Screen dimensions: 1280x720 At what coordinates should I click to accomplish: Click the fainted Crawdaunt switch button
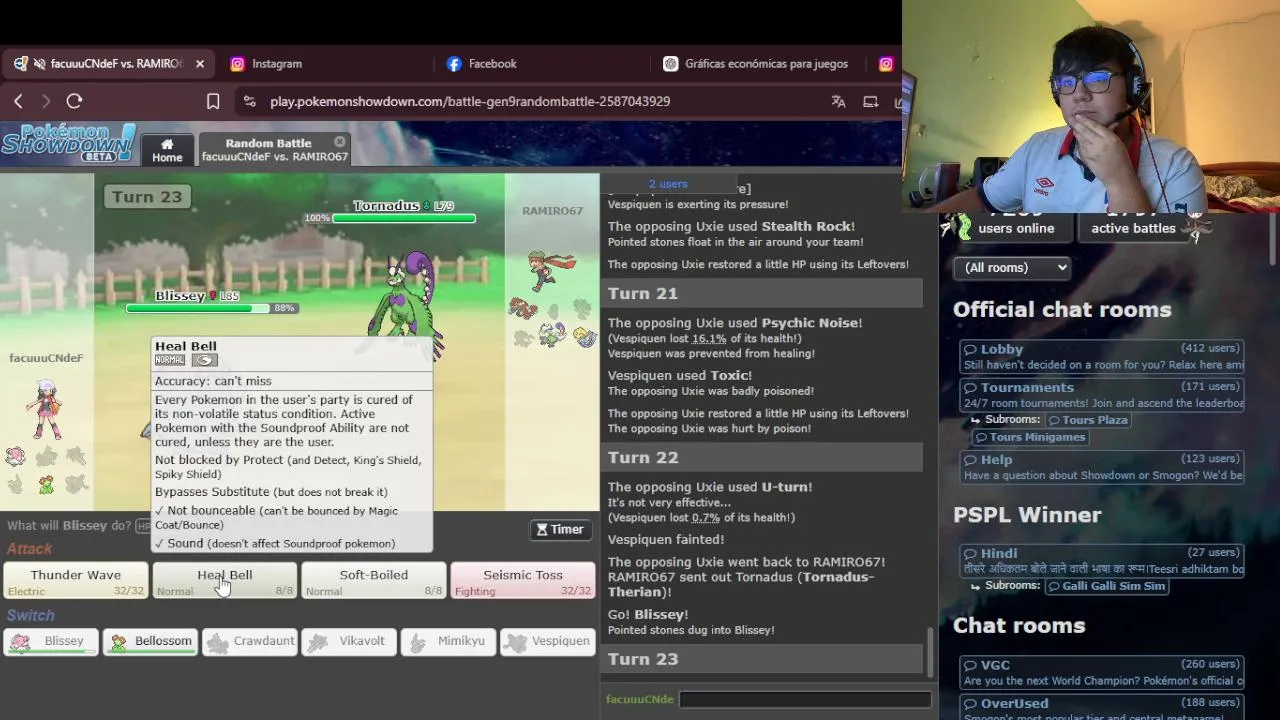tap(249, 642)
